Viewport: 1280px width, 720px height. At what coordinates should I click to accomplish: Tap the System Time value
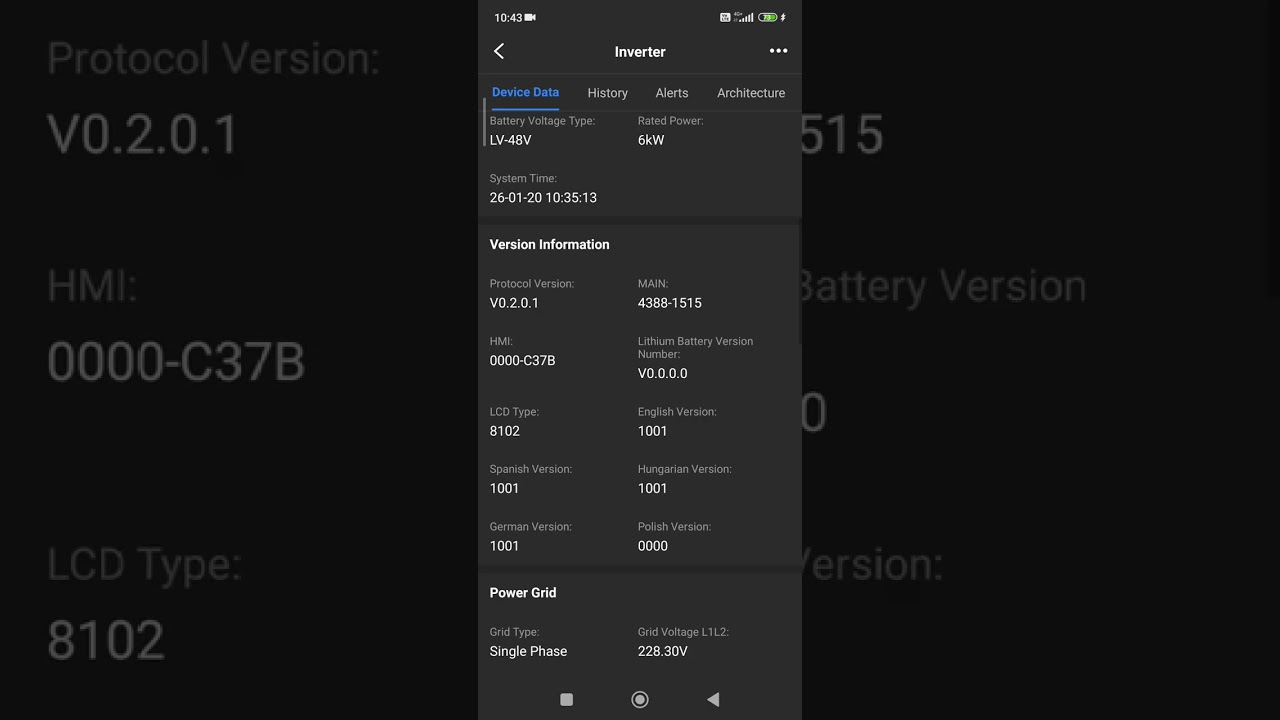pyautogui.click(x=543, y=198)
